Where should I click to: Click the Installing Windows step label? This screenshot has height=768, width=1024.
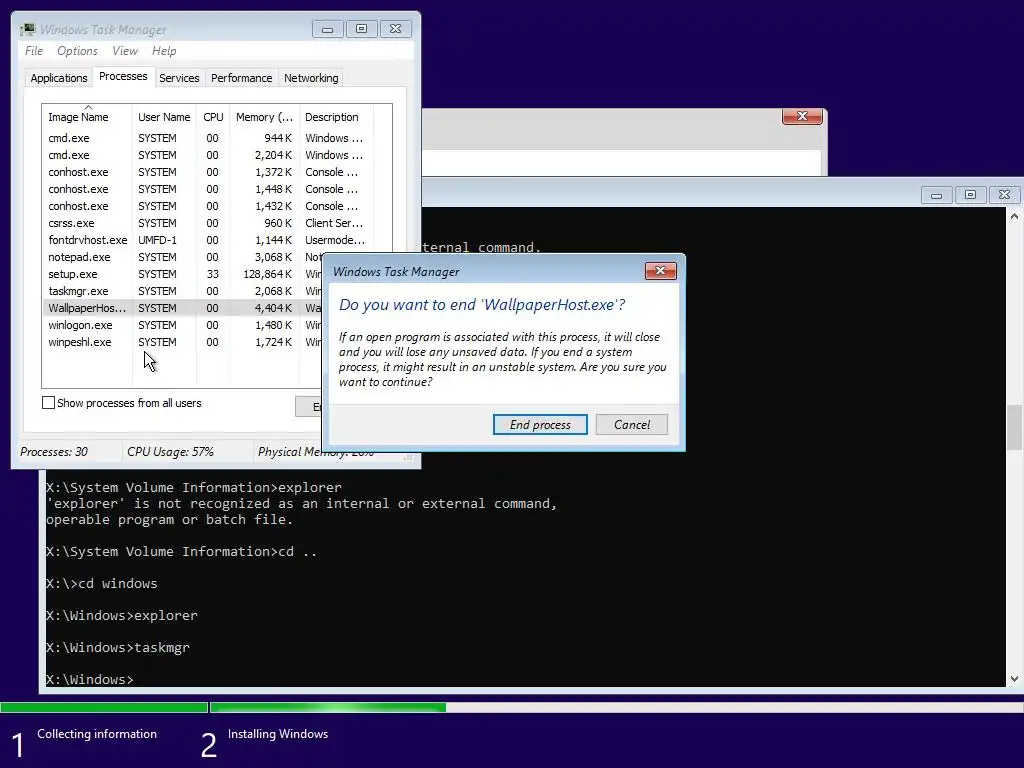tap(278, 733)
